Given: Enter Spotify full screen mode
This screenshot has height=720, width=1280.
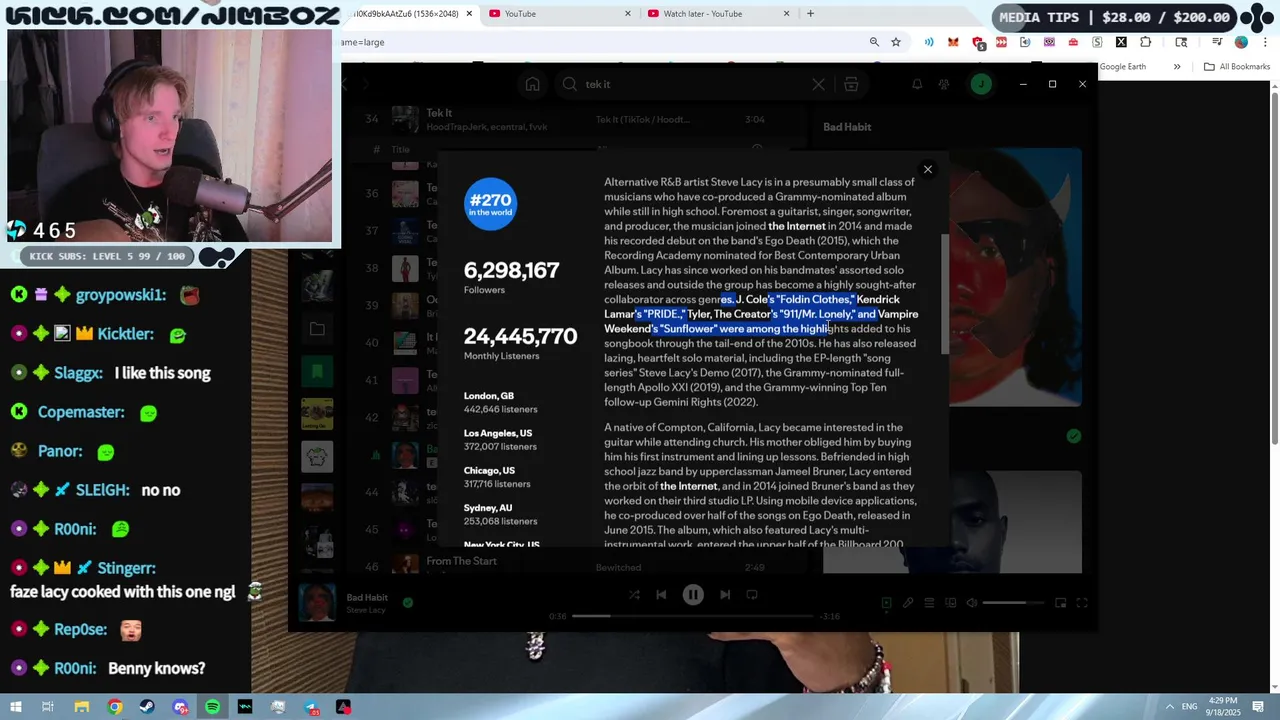Looking at the screenshot, I should (1082, 603).
